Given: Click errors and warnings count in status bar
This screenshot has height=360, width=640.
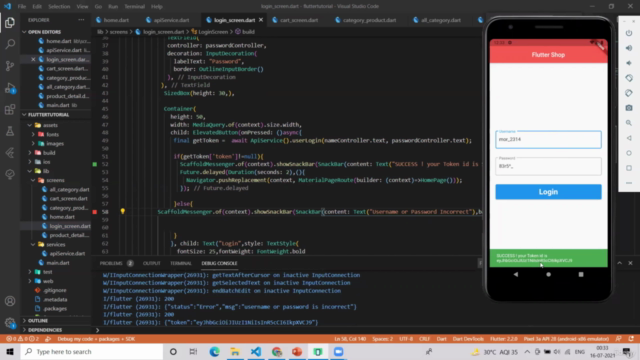Looking at the screenshot, I should [22, 339].
